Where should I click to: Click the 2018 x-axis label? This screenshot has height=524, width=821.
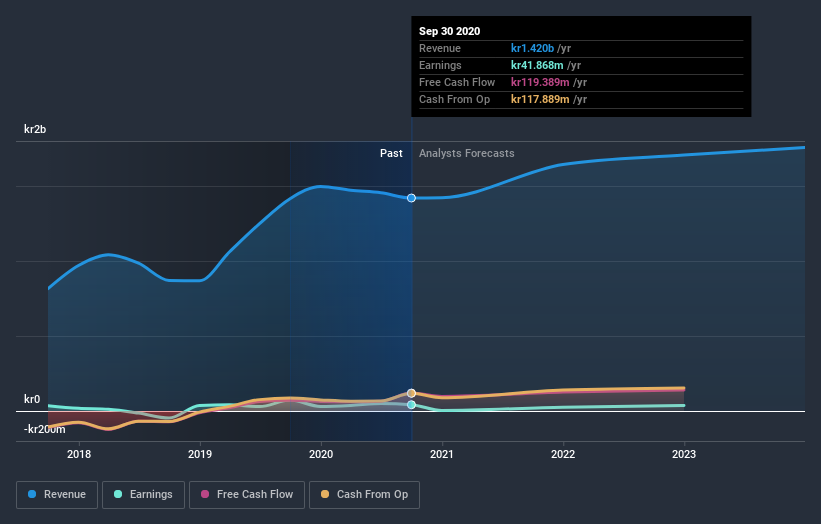pos(79,454)
